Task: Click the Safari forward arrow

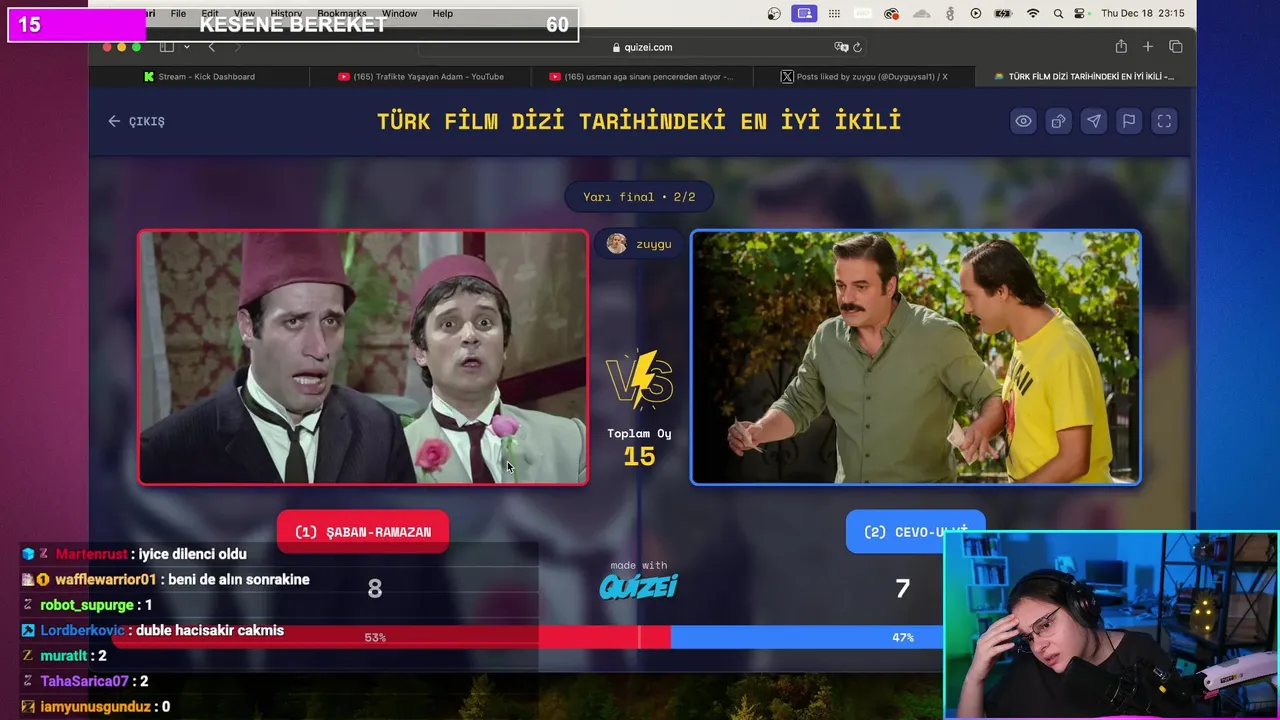Action: pyautogui.click(x=237, y=47)
